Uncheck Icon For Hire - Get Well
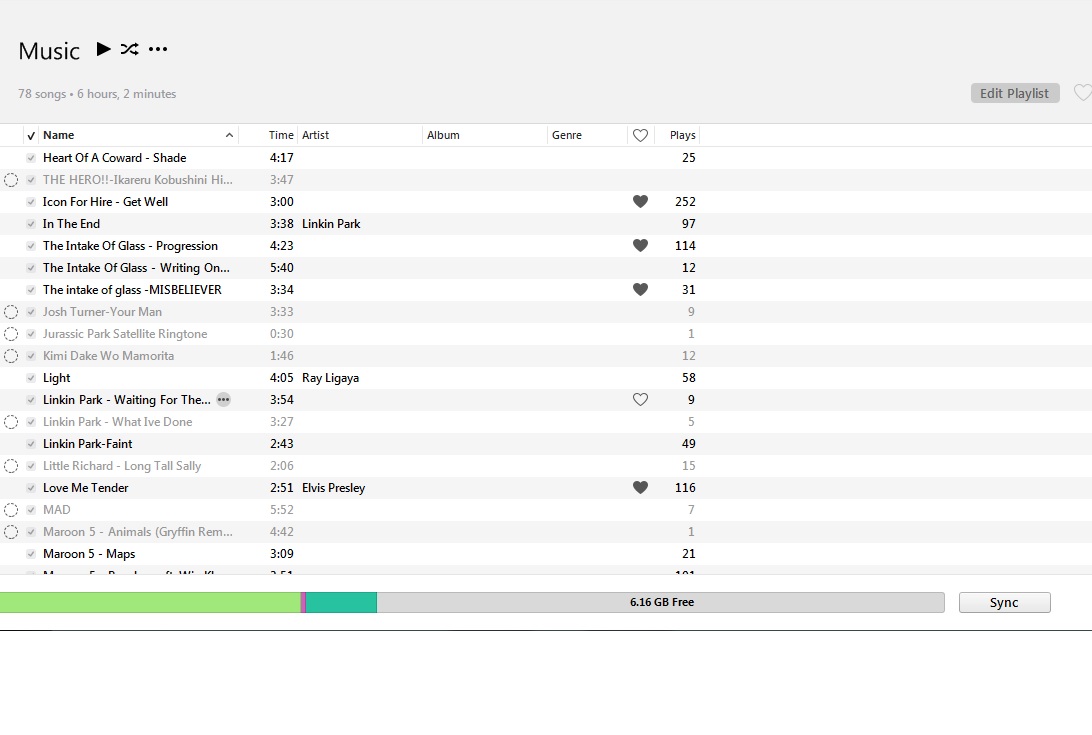The width and height of the screenshot is (1092, 735). (31, 202)
